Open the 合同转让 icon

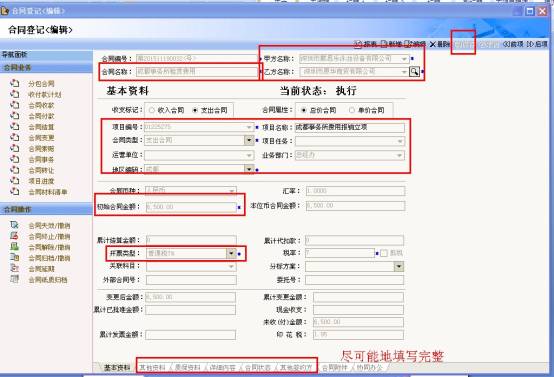click(14, 170)
